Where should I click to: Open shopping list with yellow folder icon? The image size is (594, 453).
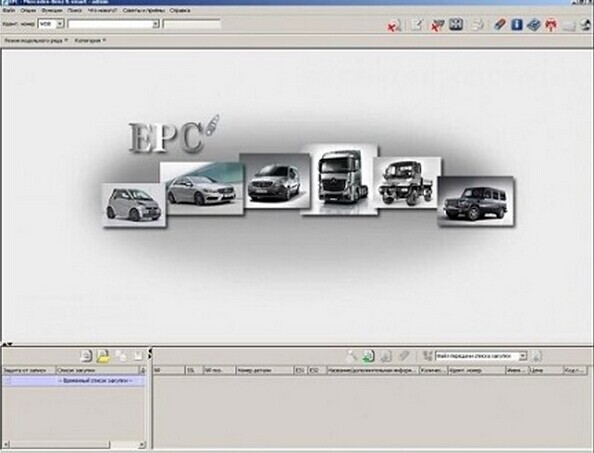[103, 356]
